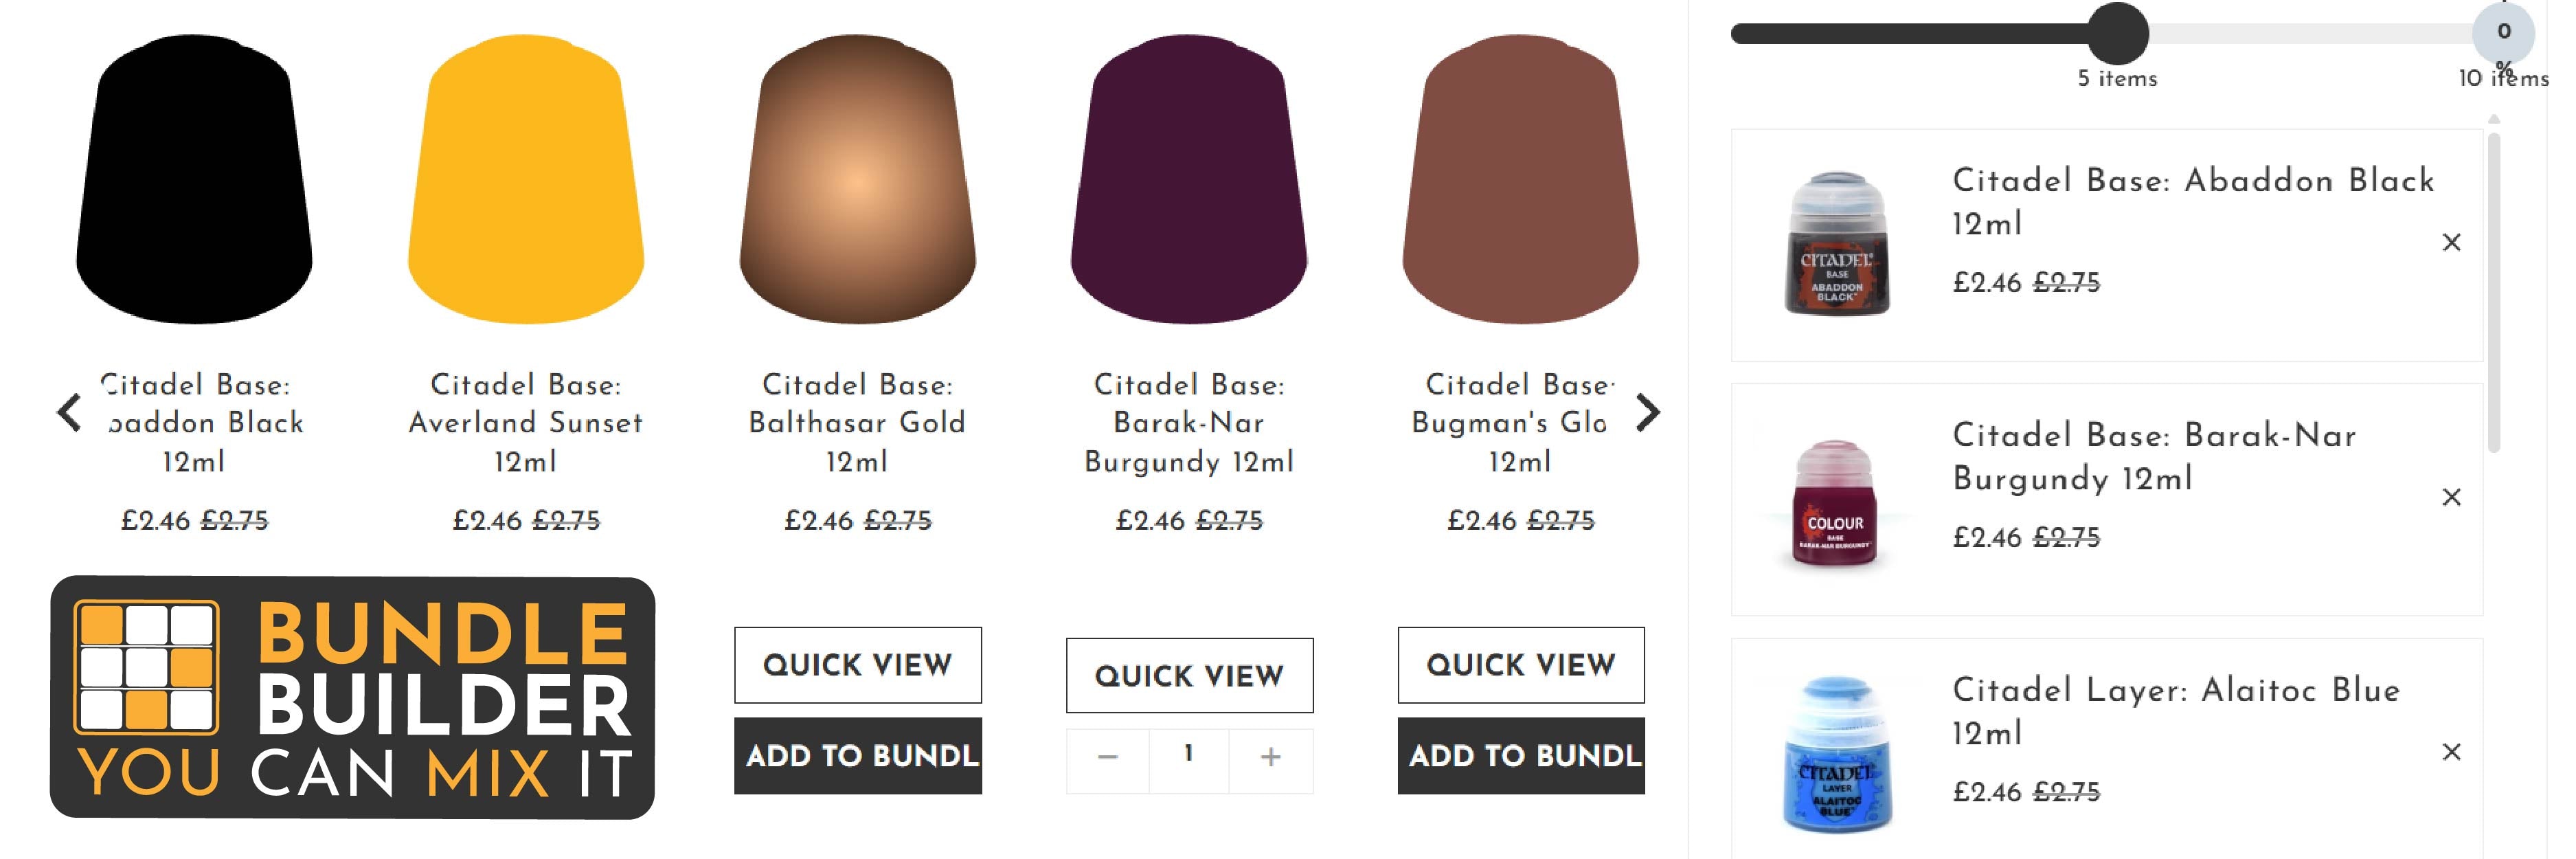Remove Abaddon Black from the bundle
The height and width of the screenshot is (859, 2576).
(x=2451, y=243)
